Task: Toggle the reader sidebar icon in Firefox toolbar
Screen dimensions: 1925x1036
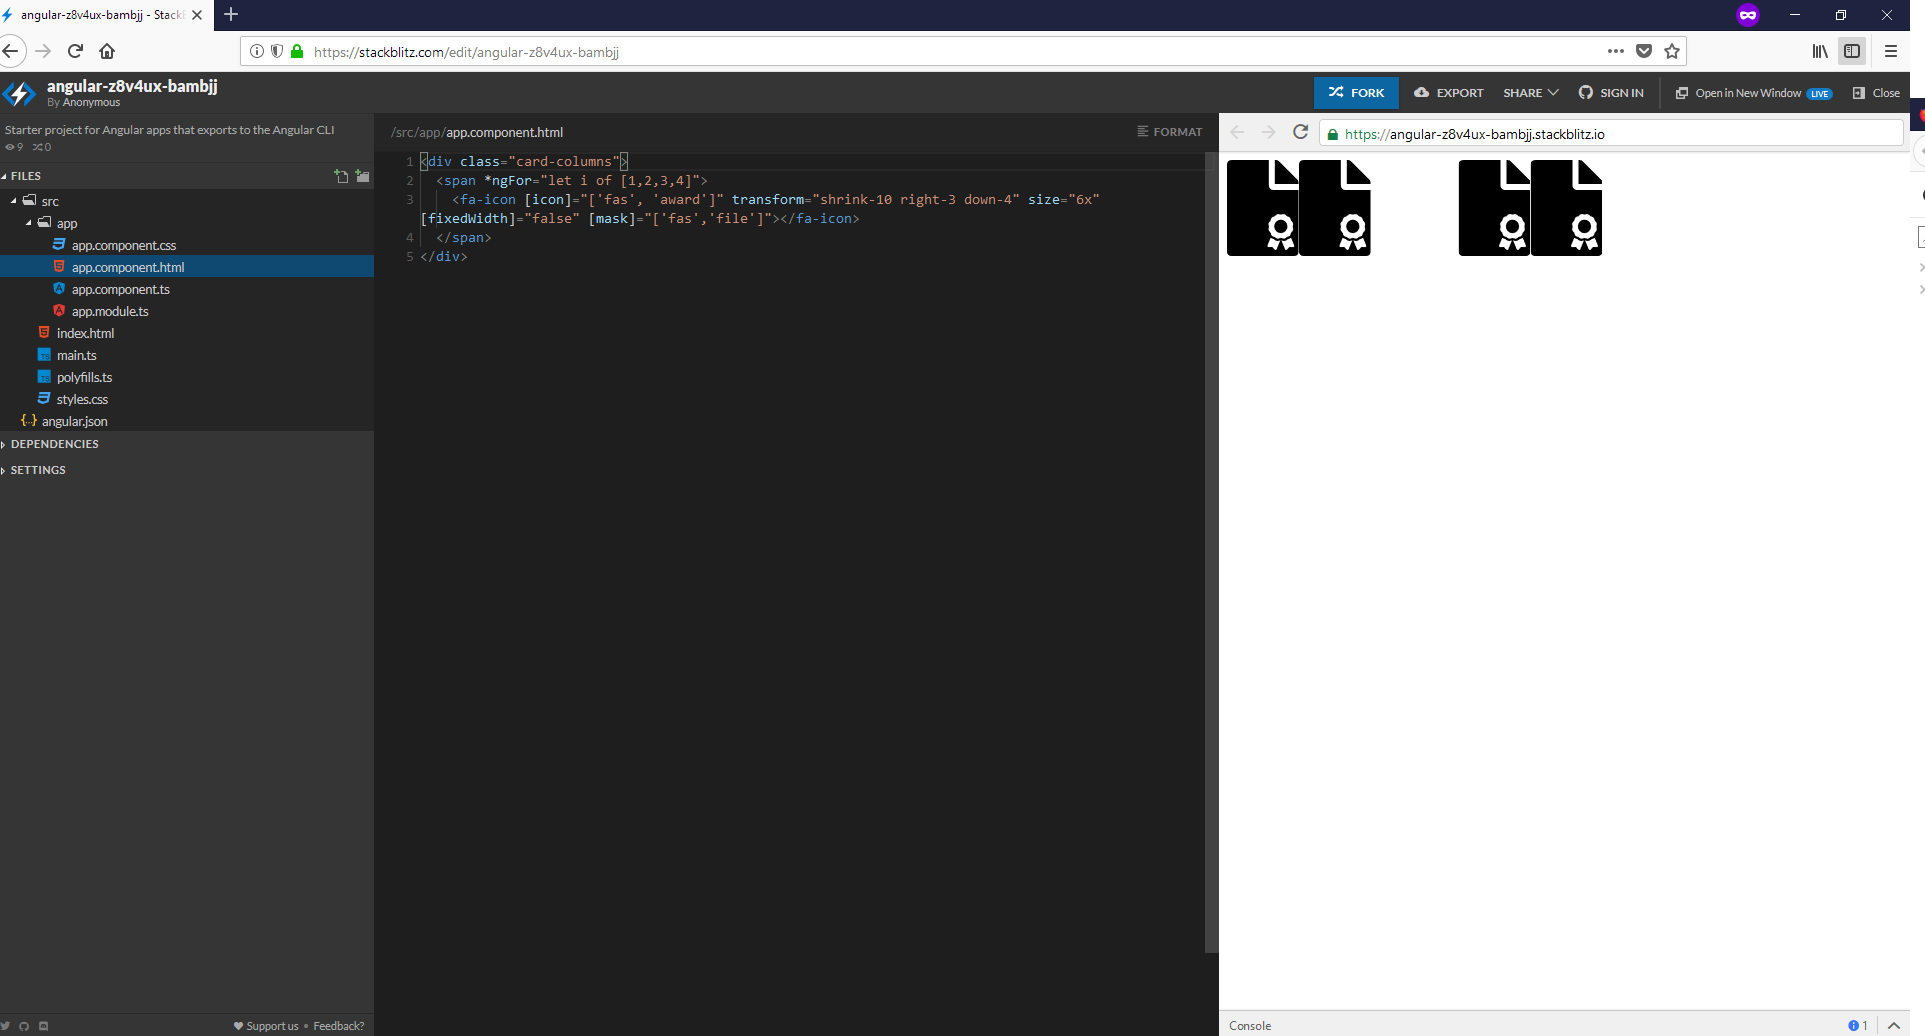Action: (1853, 51)
